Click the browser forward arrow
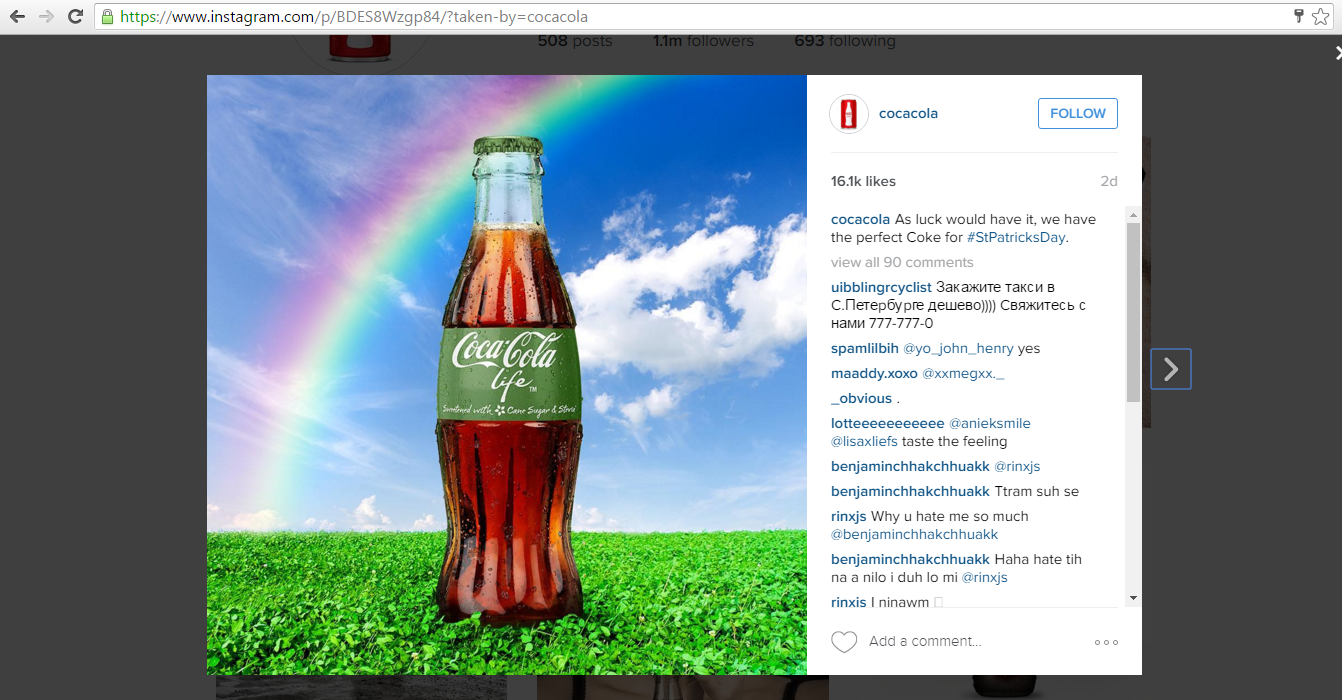The width and height of the screenshot is (1342, 700). [45, 16]
